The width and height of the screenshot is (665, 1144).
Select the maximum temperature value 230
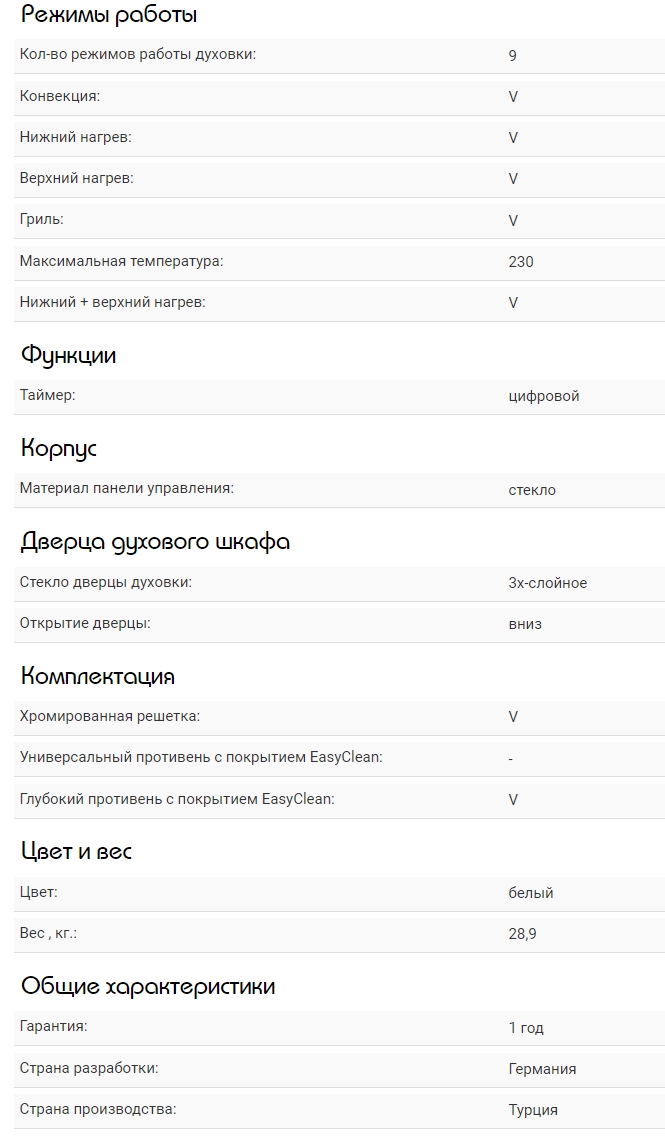point(521,261)
